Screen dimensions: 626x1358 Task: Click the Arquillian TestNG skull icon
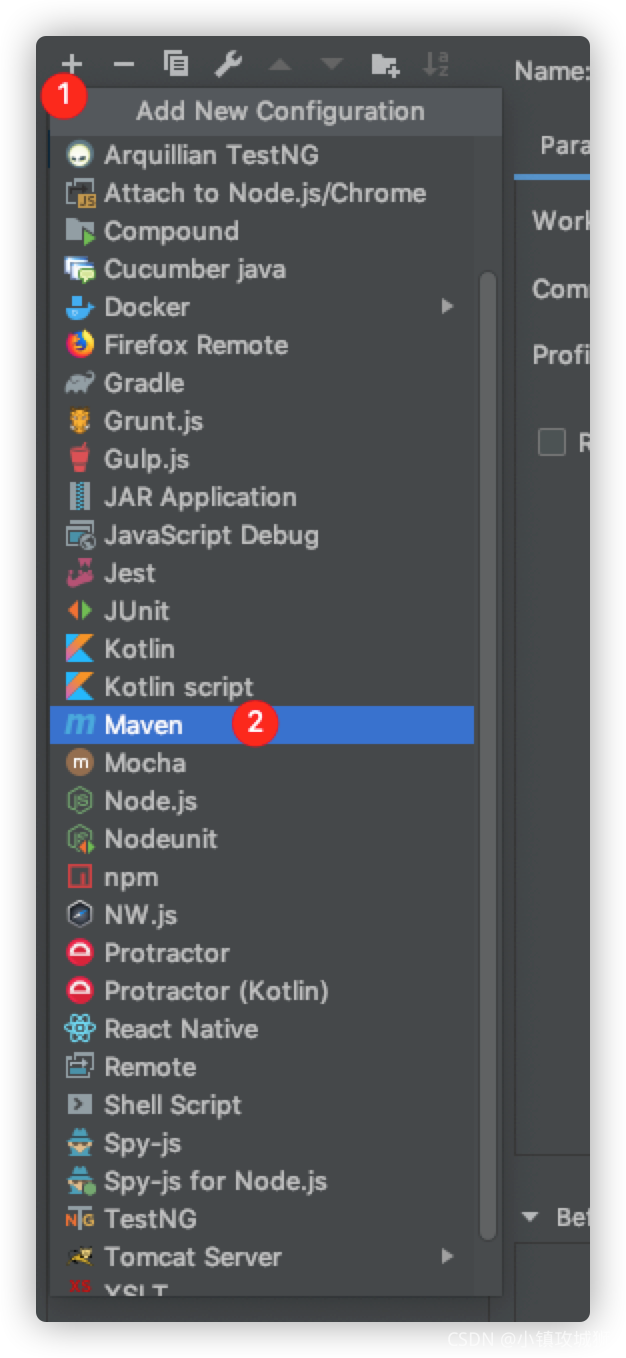[x=80, y=155]
